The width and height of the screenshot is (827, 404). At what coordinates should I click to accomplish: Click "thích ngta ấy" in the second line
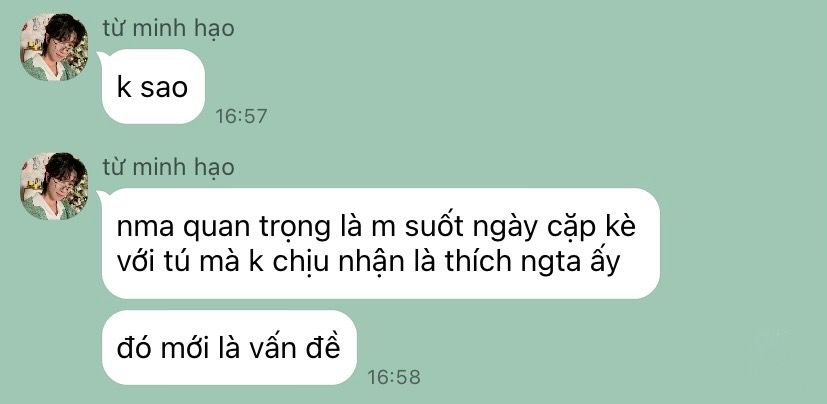coord(532,262)
